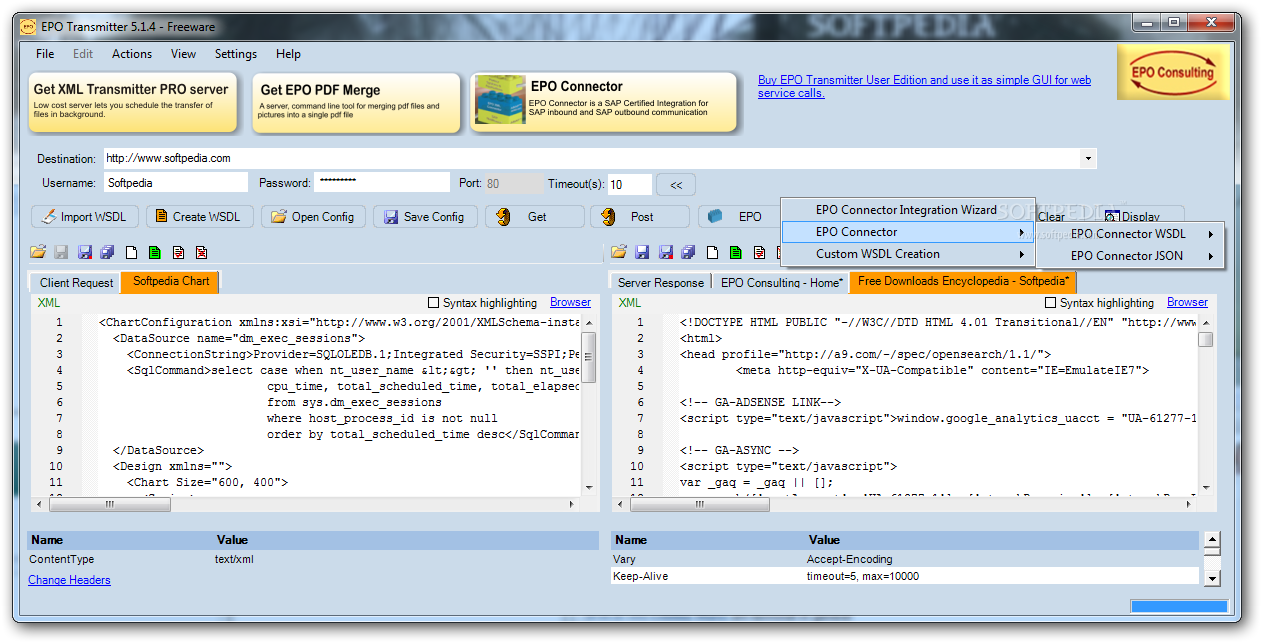Click green document icon in Server Response toolbar

pyautogui.click(x=736, y=252)
